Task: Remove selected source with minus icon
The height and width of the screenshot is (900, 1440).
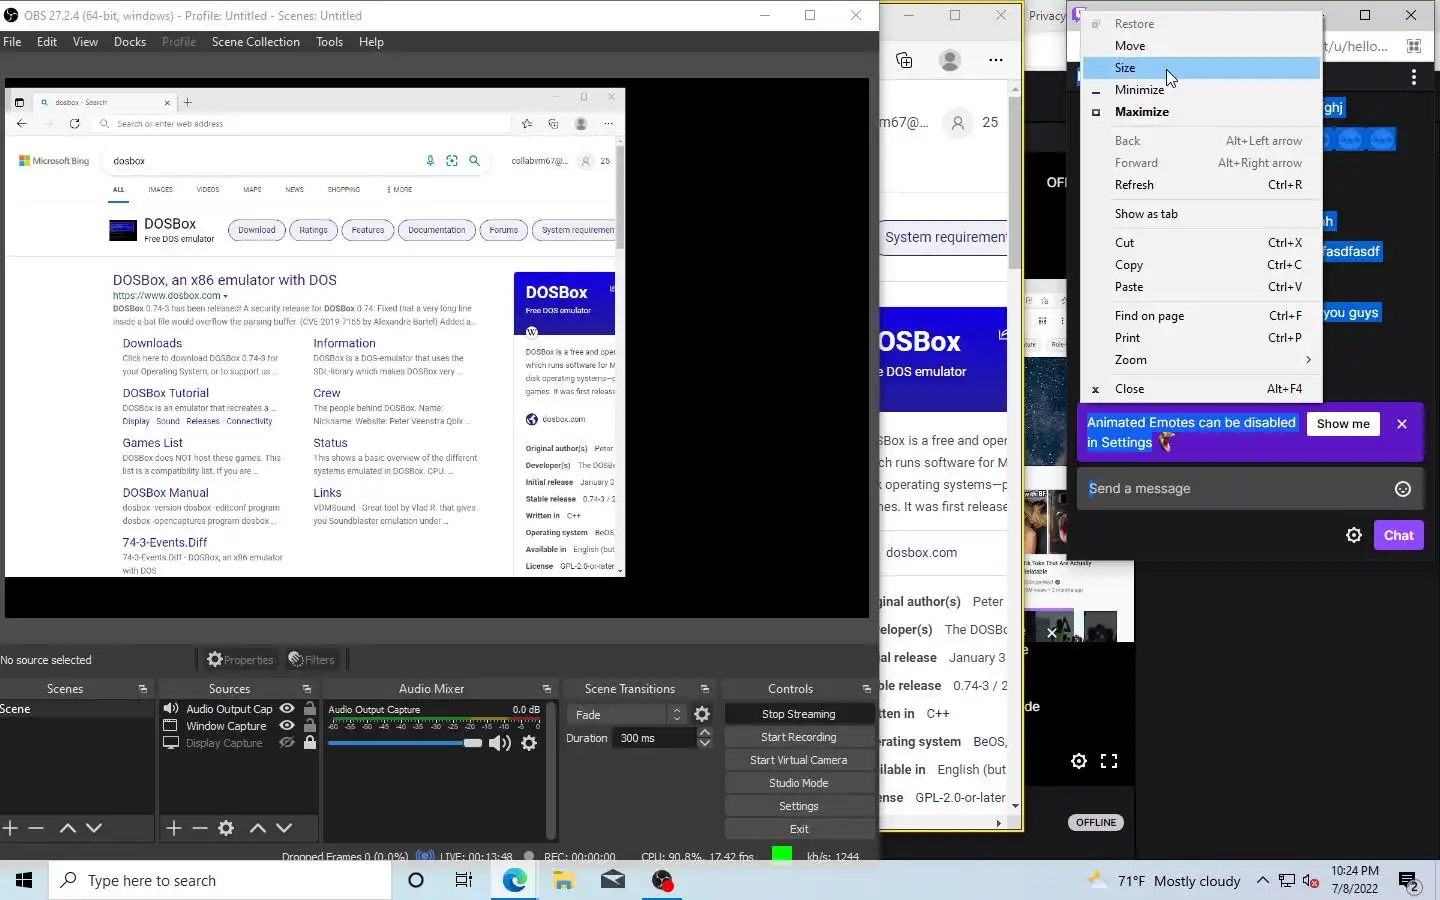Action: click(200, 828)
